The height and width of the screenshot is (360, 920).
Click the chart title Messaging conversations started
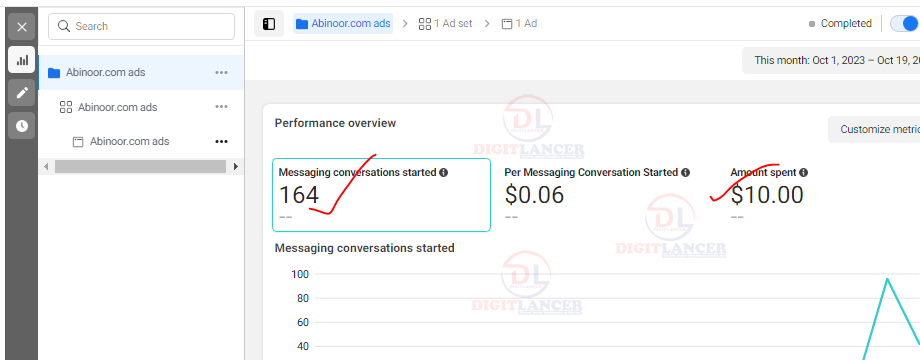coord(364,248)
